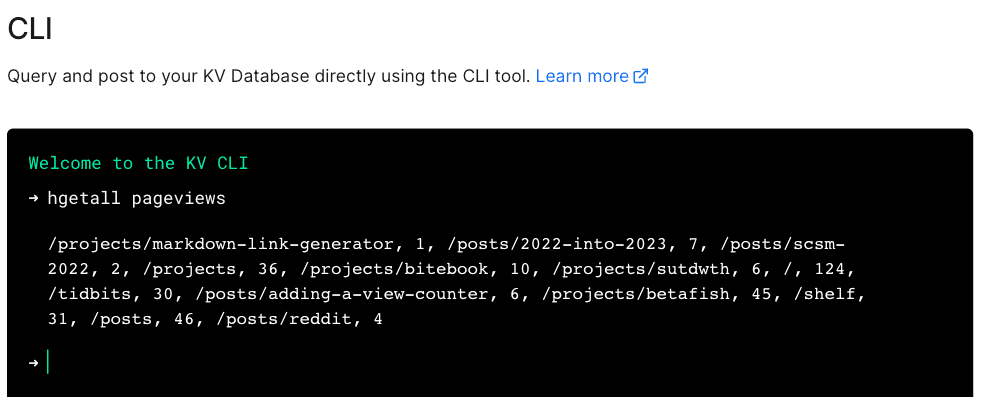Click the arrow prompt before the blinking cursor
This screenshot has width=992, height=397.
click(34, 363)
